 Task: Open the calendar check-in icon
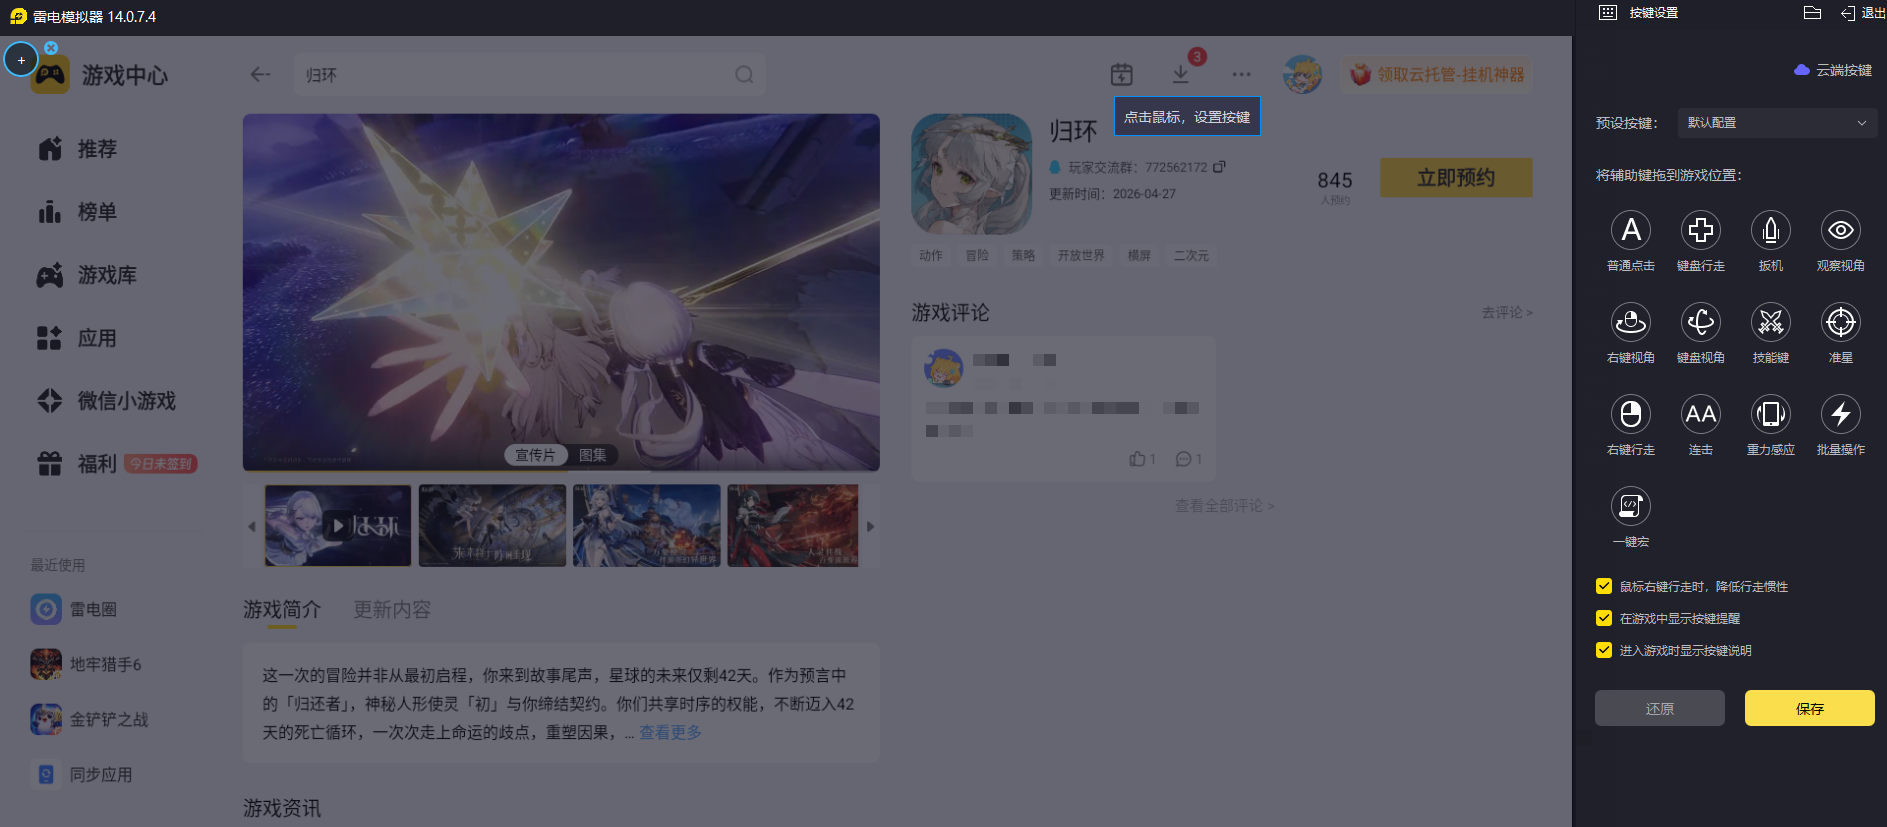tap(1122, 74)
